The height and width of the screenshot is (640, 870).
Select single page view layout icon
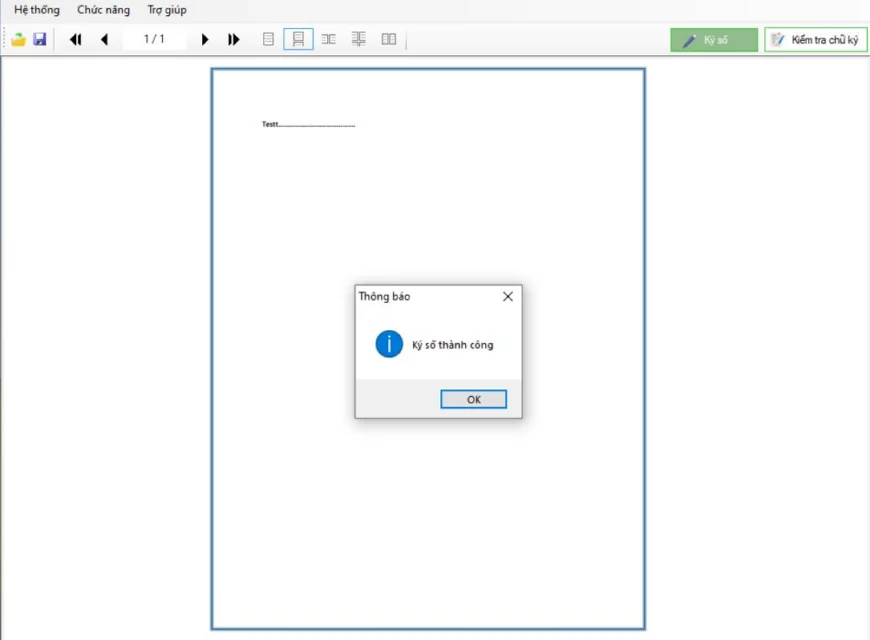[269, 39]
